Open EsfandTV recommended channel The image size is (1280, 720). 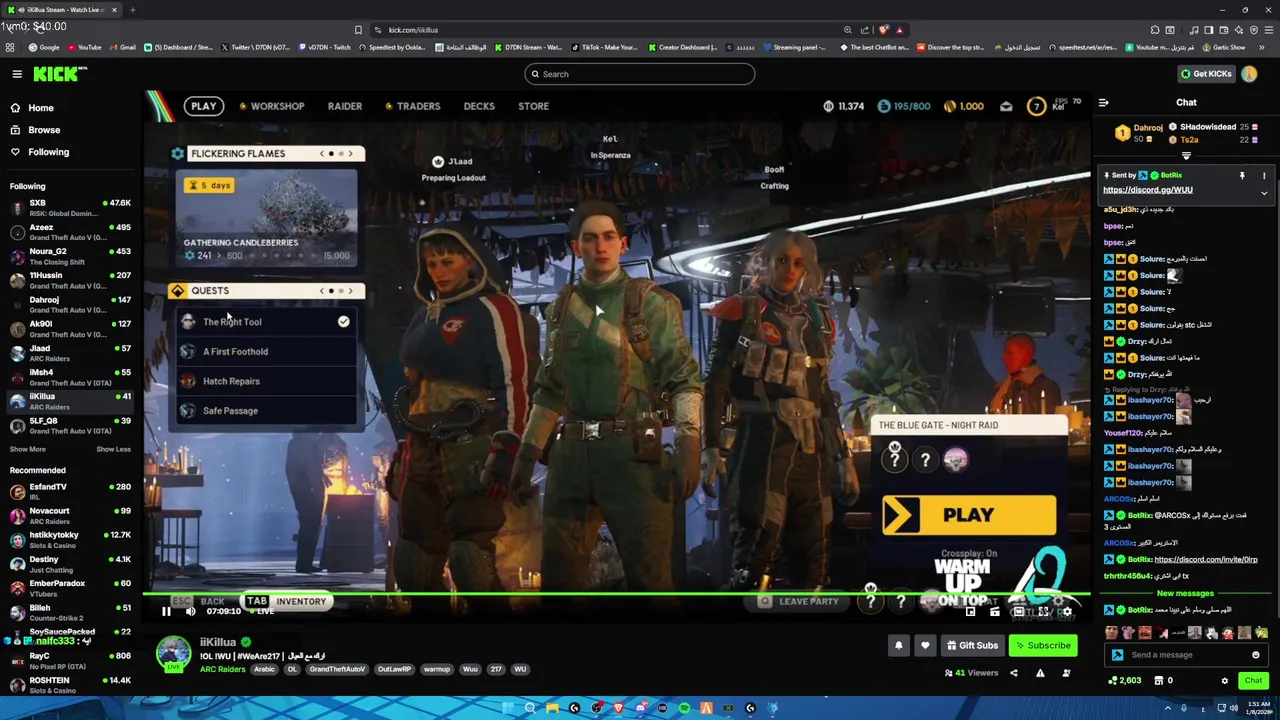coord(70,491)
